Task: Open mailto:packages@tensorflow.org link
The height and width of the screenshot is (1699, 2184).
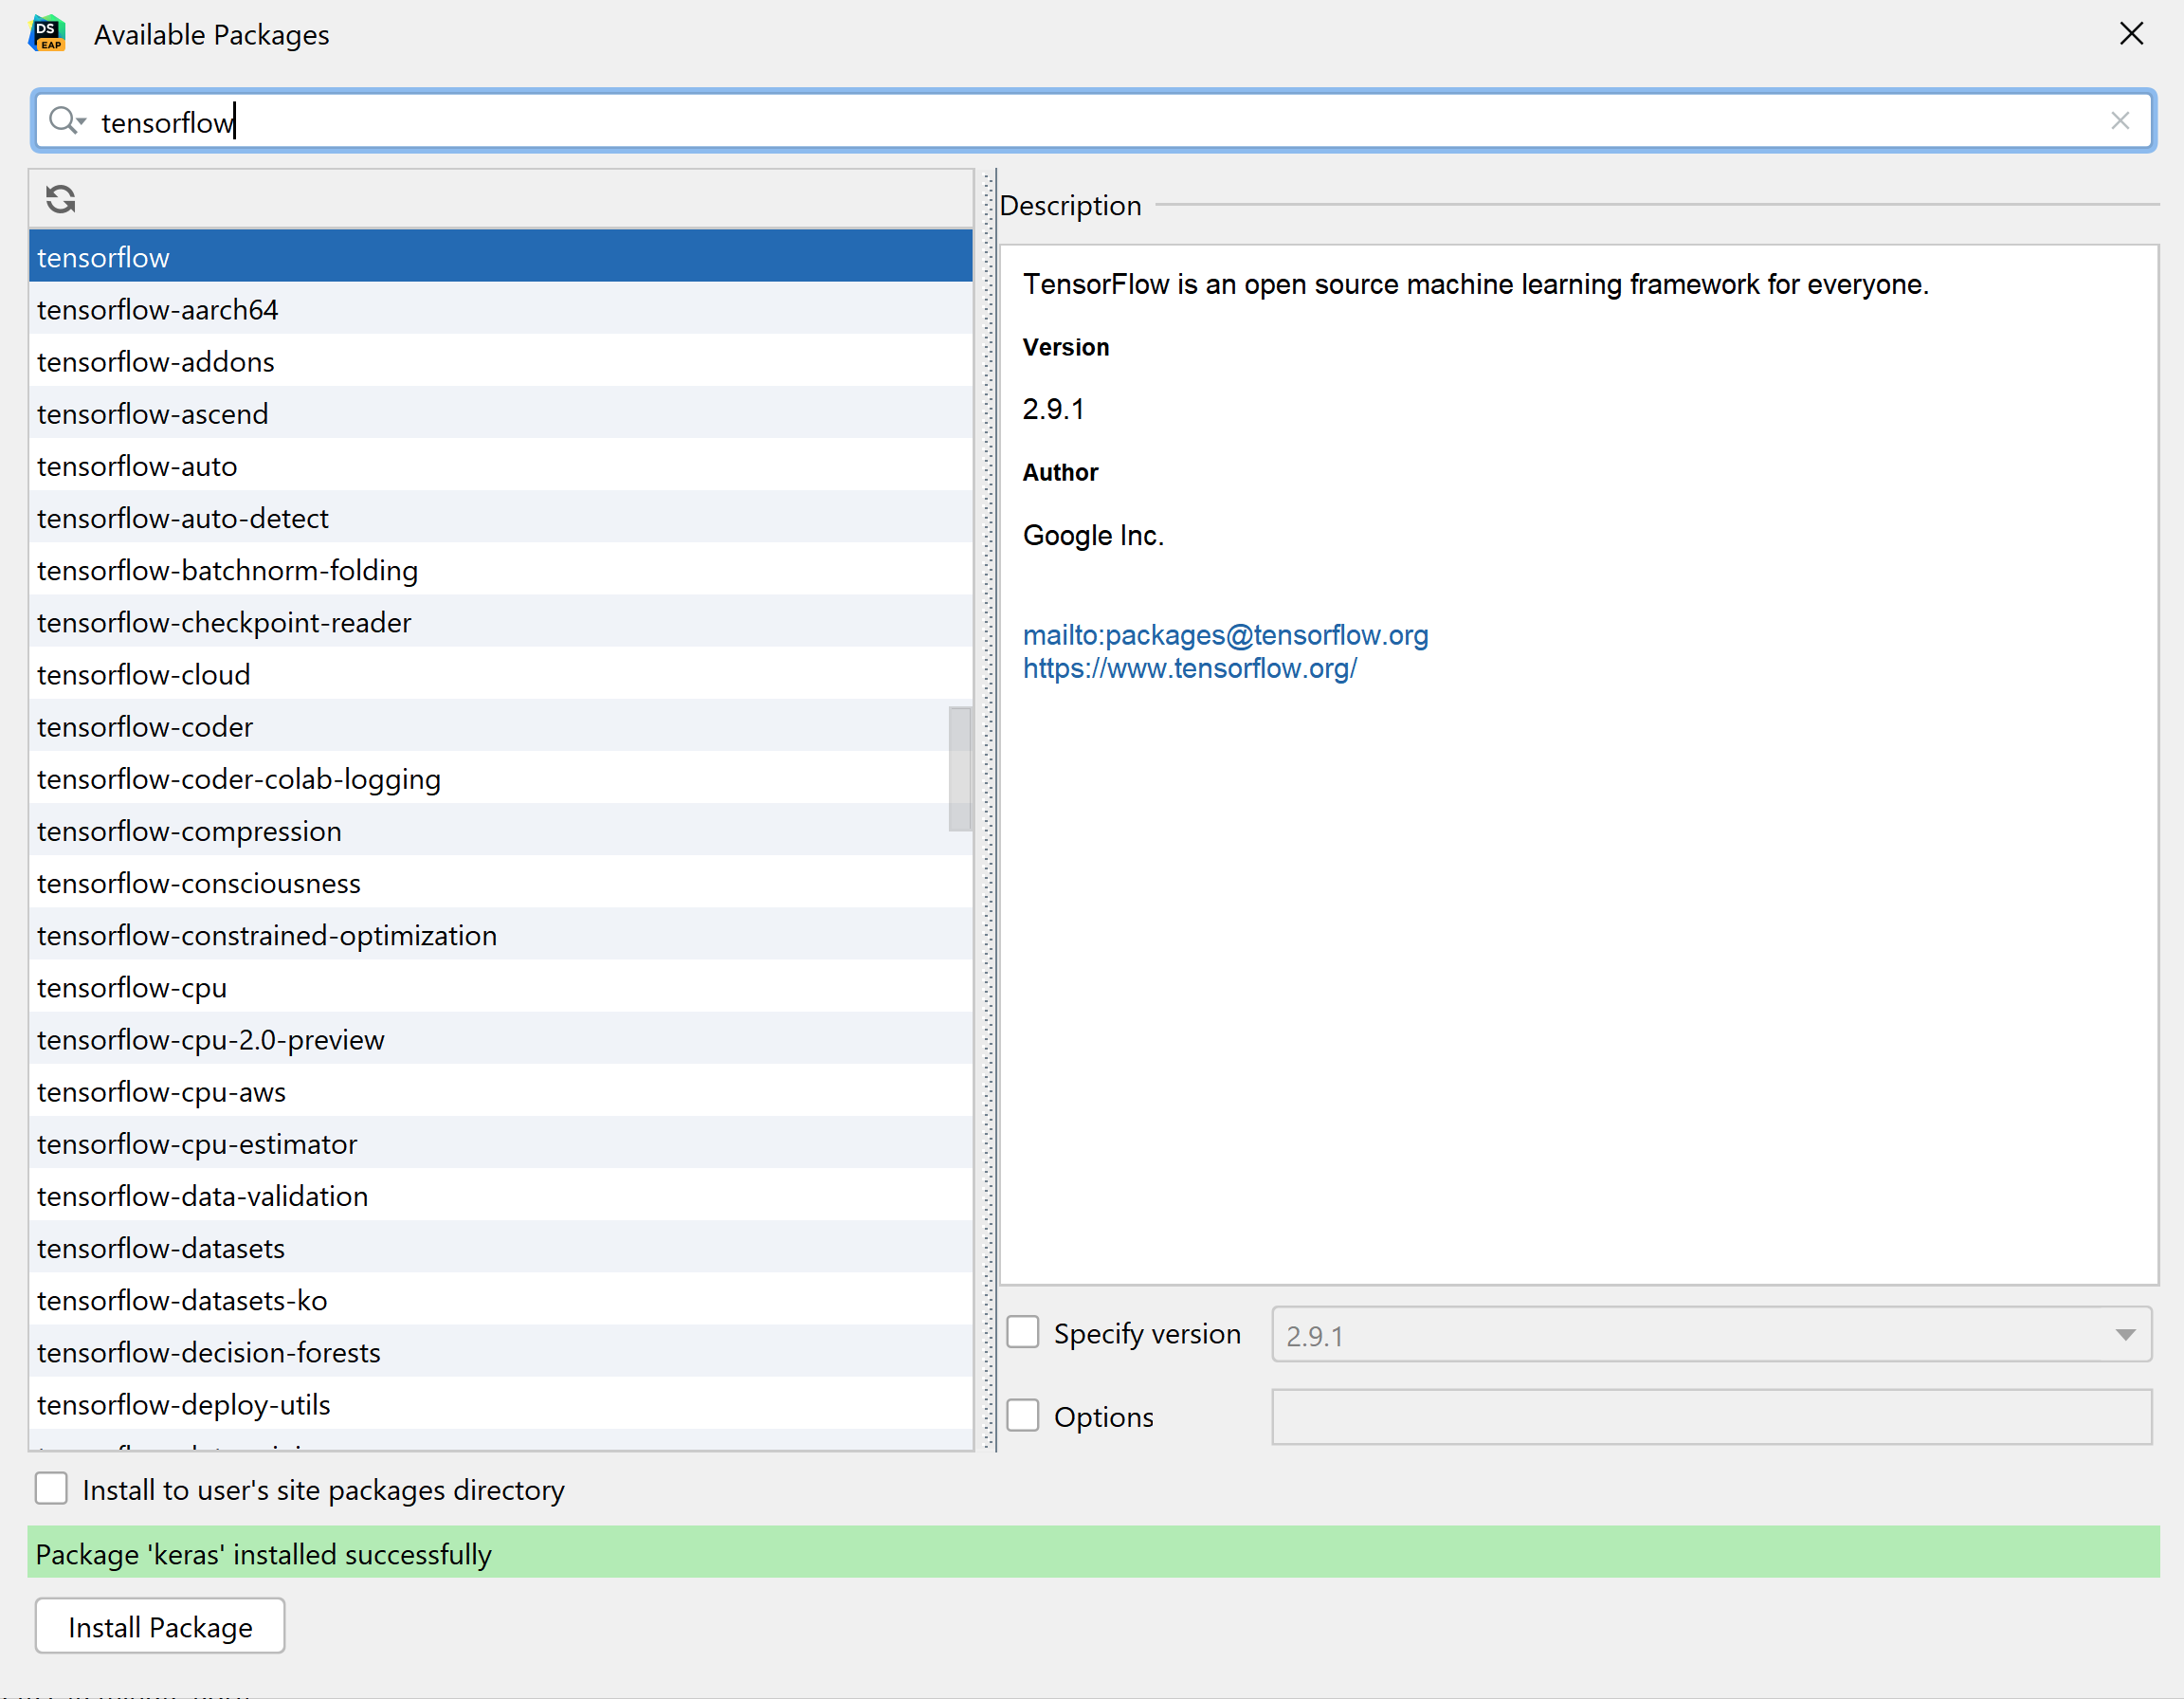Action: tap(1225, 635)
